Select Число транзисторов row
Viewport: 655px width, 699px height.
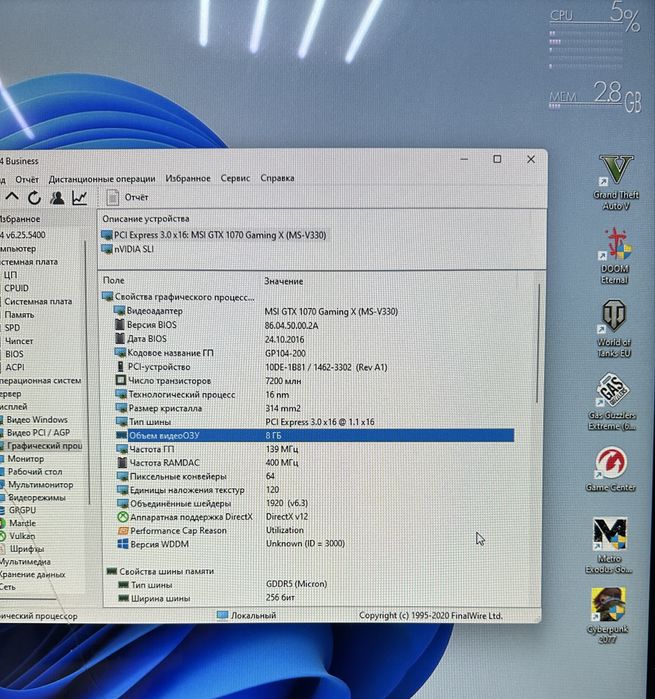312,381
